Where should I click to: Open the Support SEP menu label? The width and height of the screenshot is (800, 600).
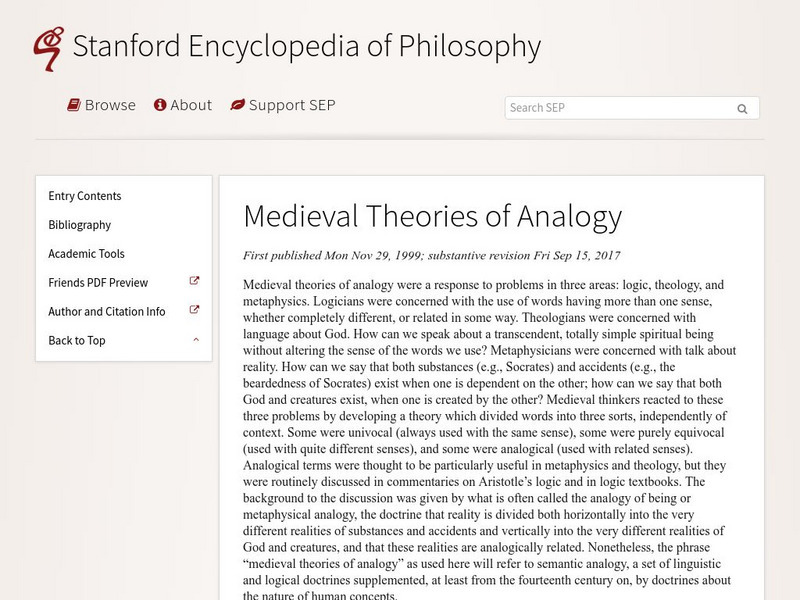coord(292,105)
